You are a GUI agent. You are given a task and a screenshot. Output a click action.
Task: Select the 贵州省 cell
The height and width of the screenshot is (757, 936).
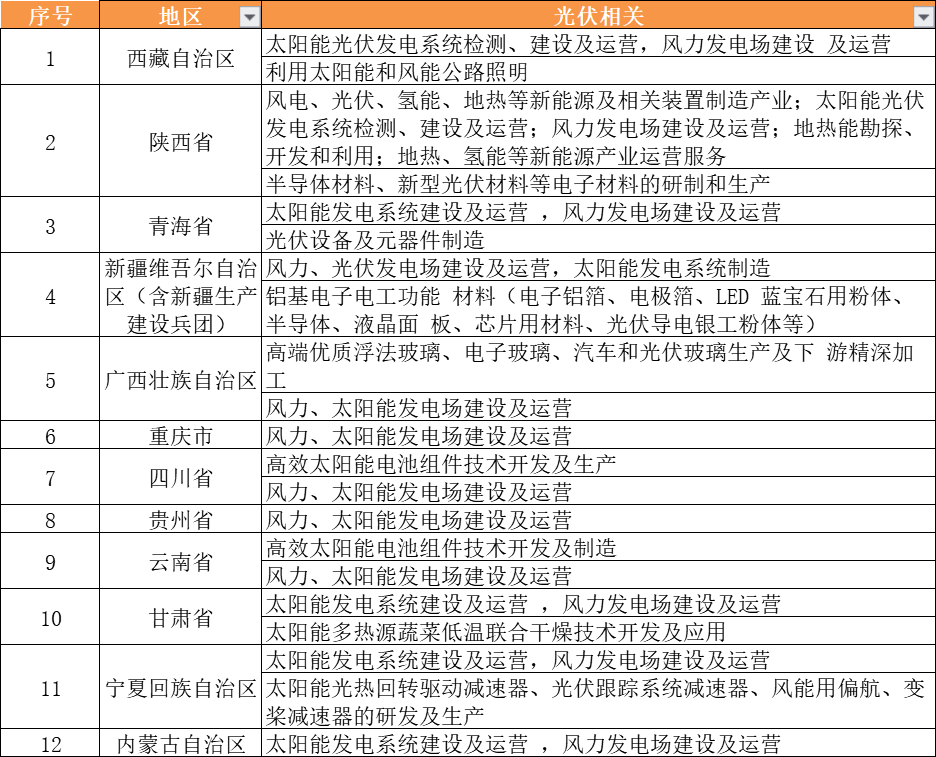pos(181,520)
